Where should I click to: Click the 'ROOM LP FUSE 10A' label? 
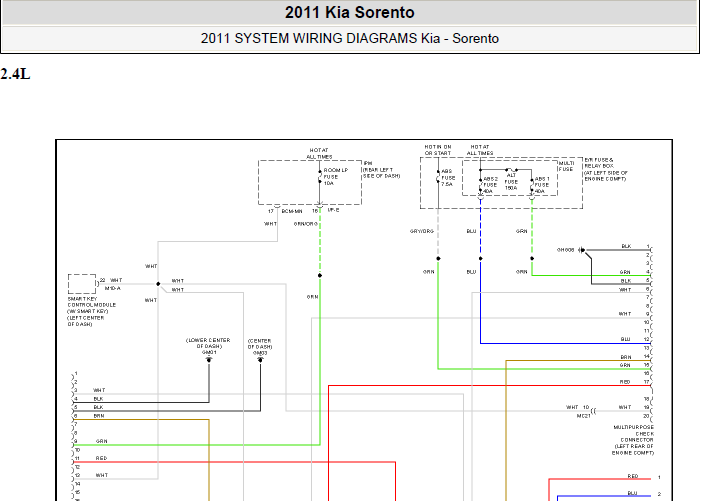[336, 177]
